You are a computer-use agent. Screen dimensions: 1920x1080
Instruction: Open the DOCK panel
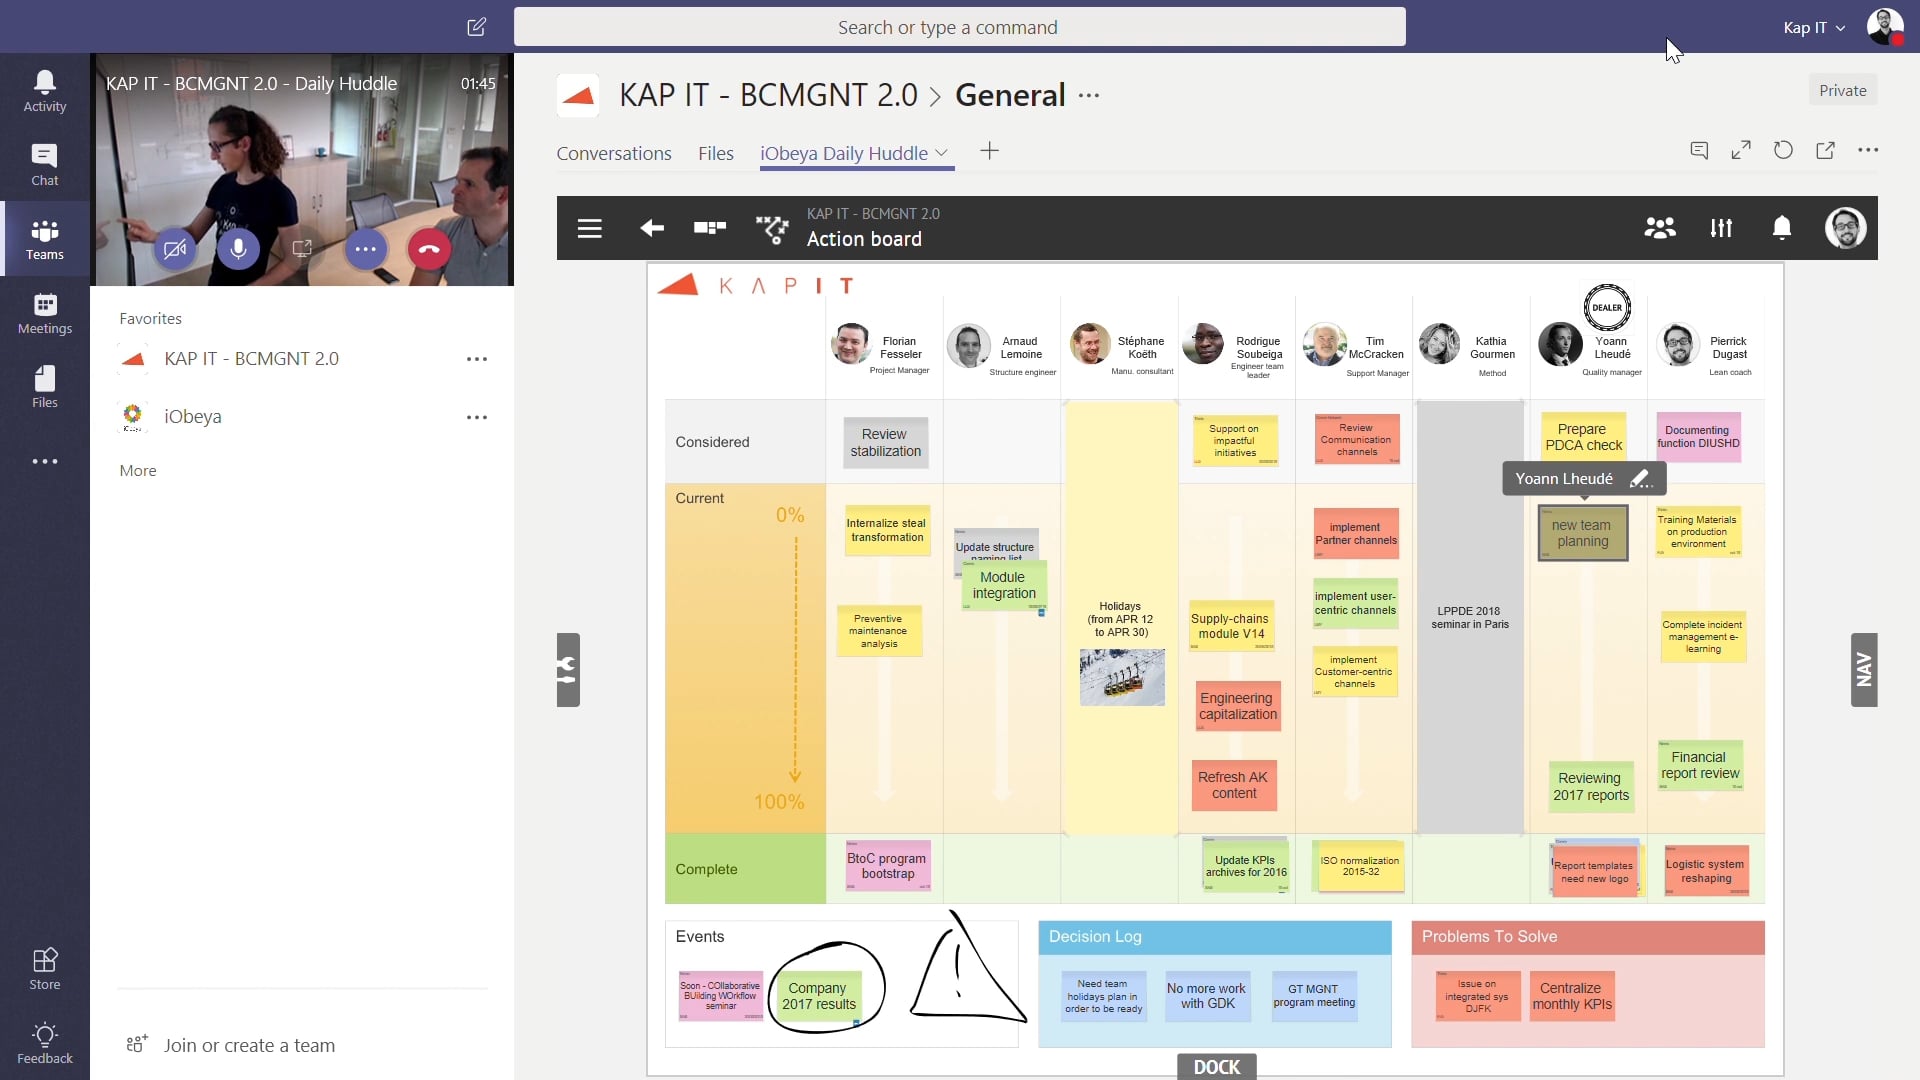pos(1216,1067)
